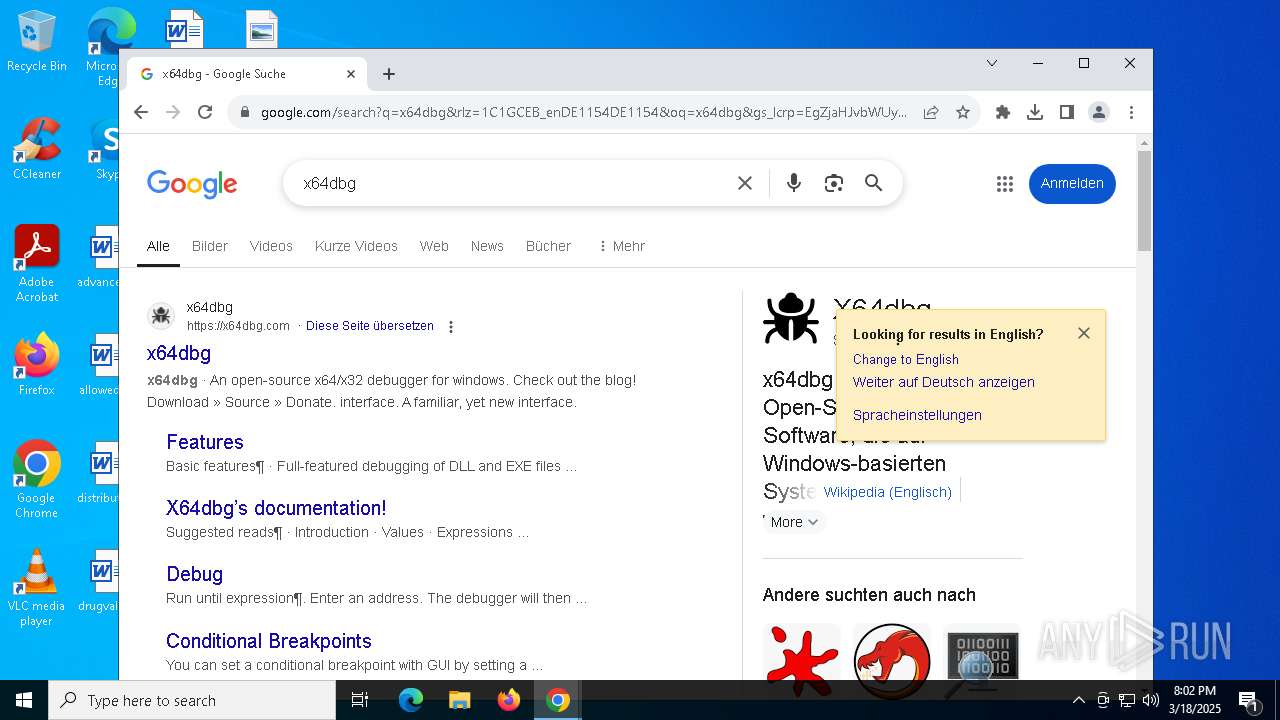Dismiss the English results popup
The height and width of the screenshot is (720, 1280).
(x=1084, y=333)
